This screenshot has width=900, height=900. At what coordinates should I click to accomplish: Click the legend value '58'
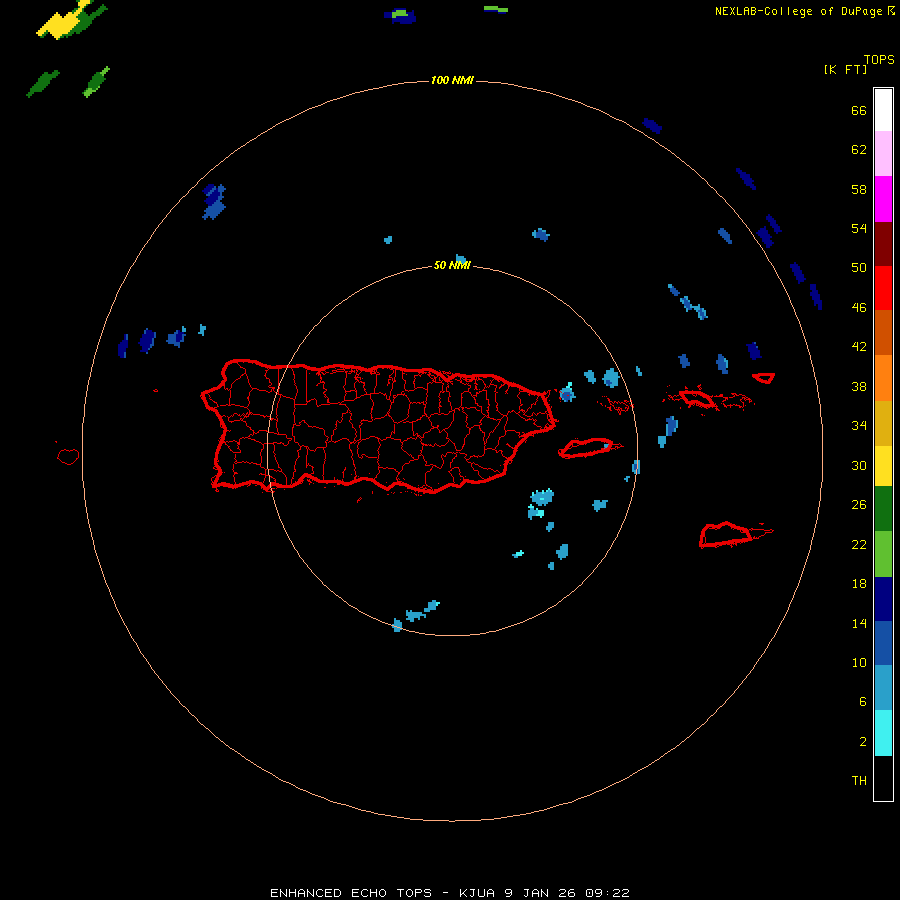[x=859, y=189]
